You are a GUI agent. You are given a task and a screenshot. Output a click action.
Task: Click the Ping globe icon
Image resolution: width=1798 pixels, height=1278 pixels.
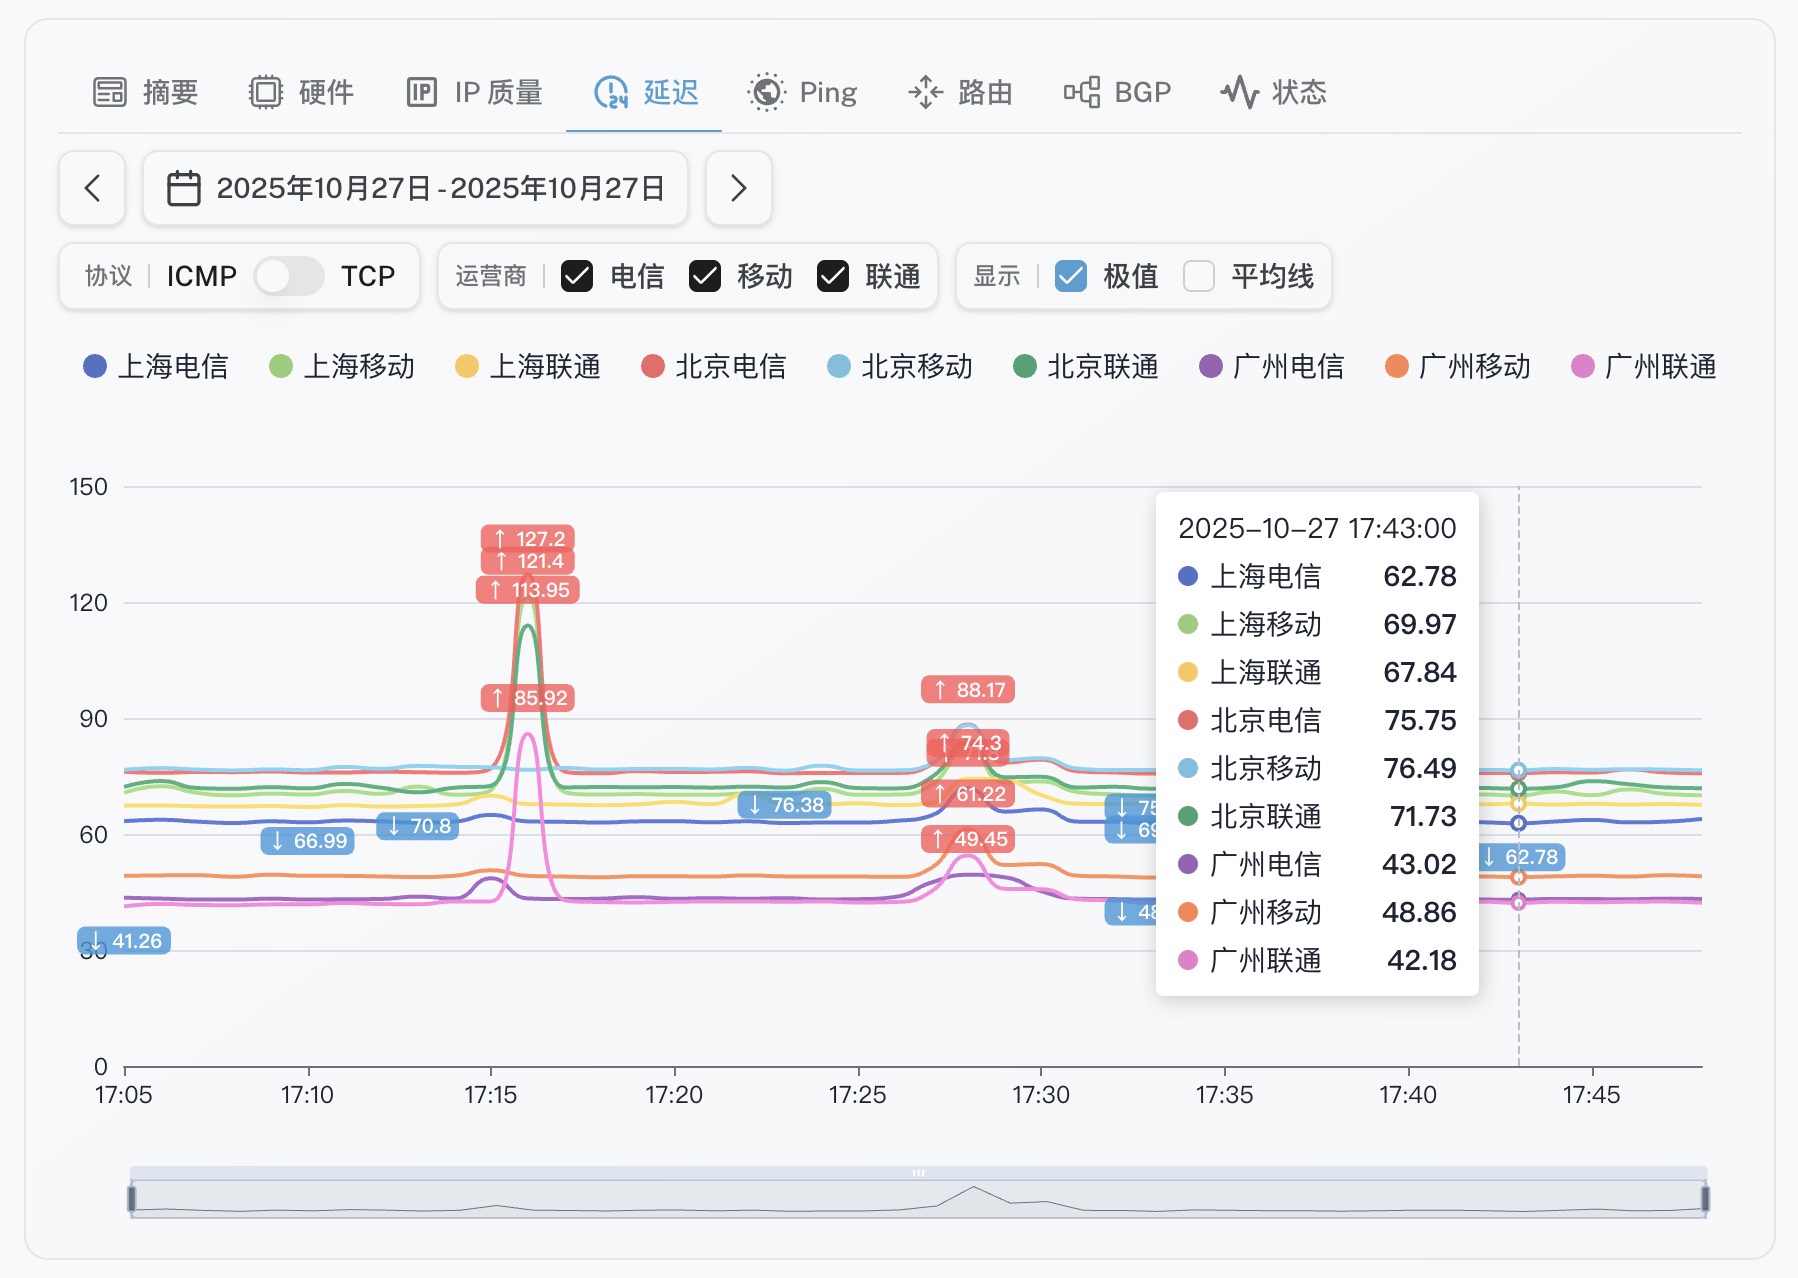click(x=767, y=91)
